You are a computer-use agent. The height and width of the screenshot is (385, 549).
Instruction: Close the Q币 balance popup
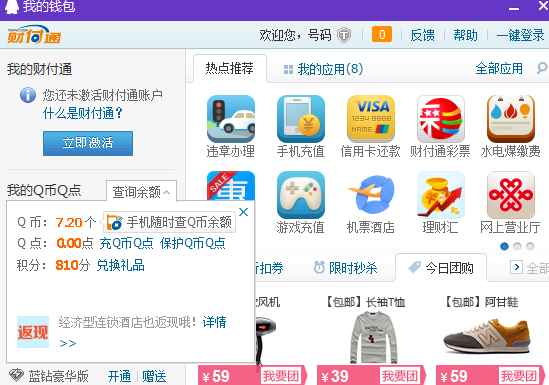click(244, 212)
